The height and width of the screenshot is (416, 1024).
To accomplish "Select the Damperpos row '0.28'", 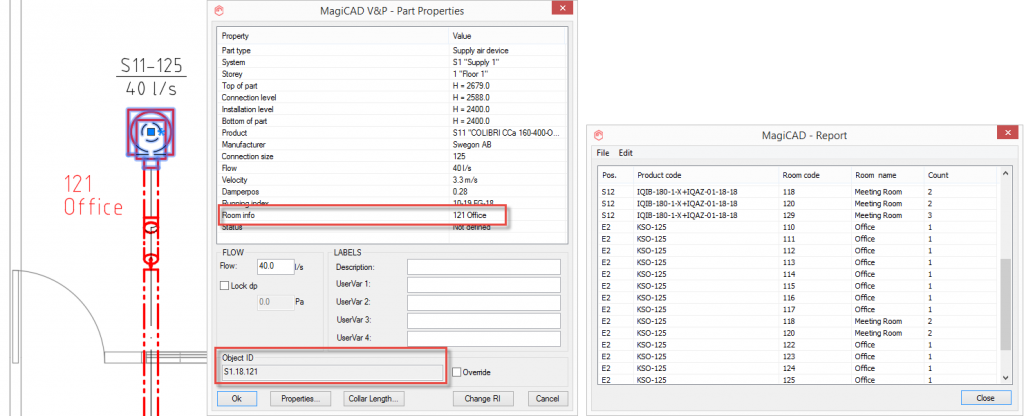I will [x=392, y=191].
